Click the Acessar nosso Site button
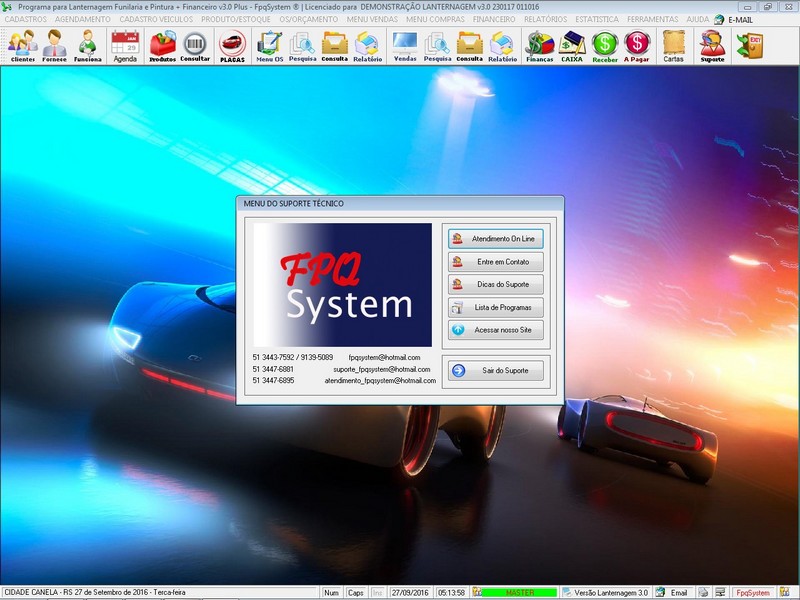This screenshot has height=600, width=800. tap(496, 329)
